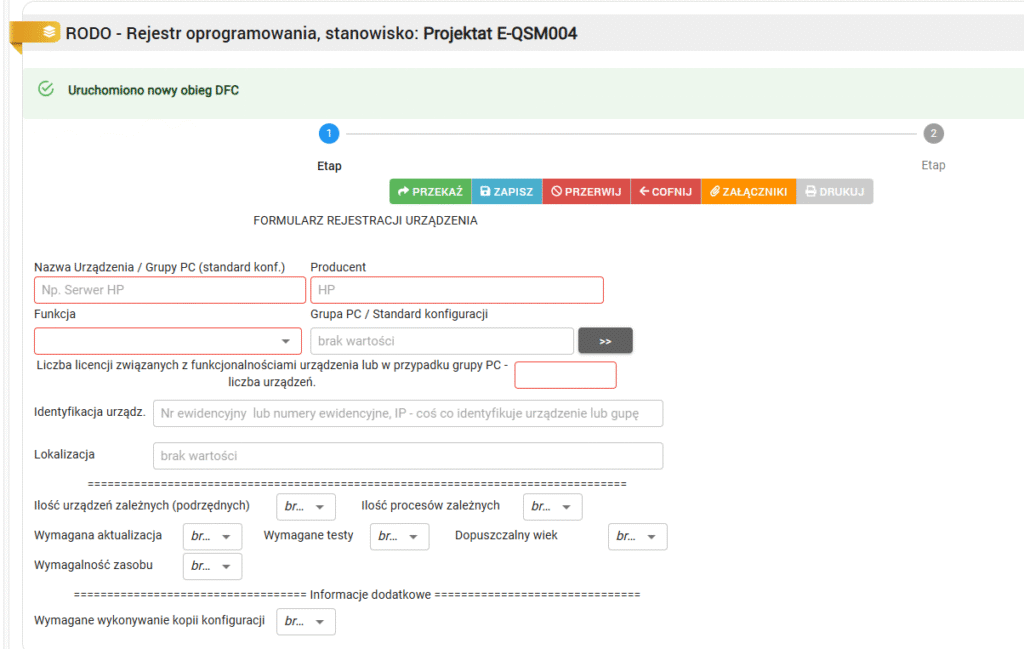Select step 1 circle in progress bar
This screenshot has height=649, width=1024.
click(x=329, y=134)
